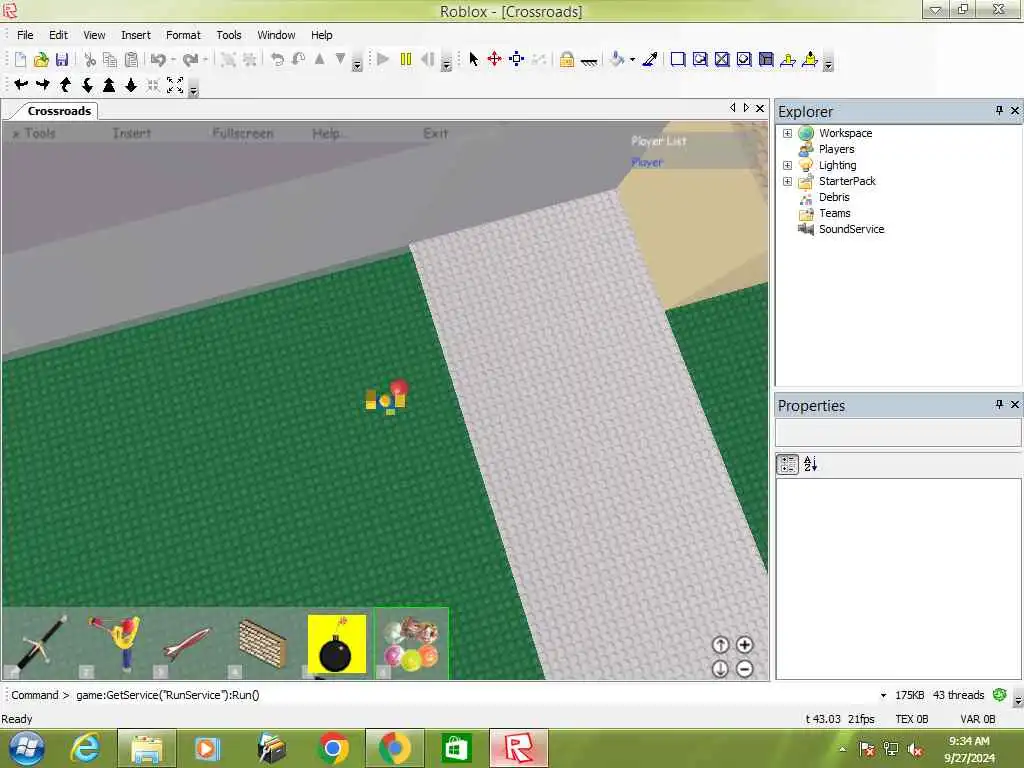Pan camera right with arrow icon
Viewport: 1024px width, 768px height.
tap(43, 84)
